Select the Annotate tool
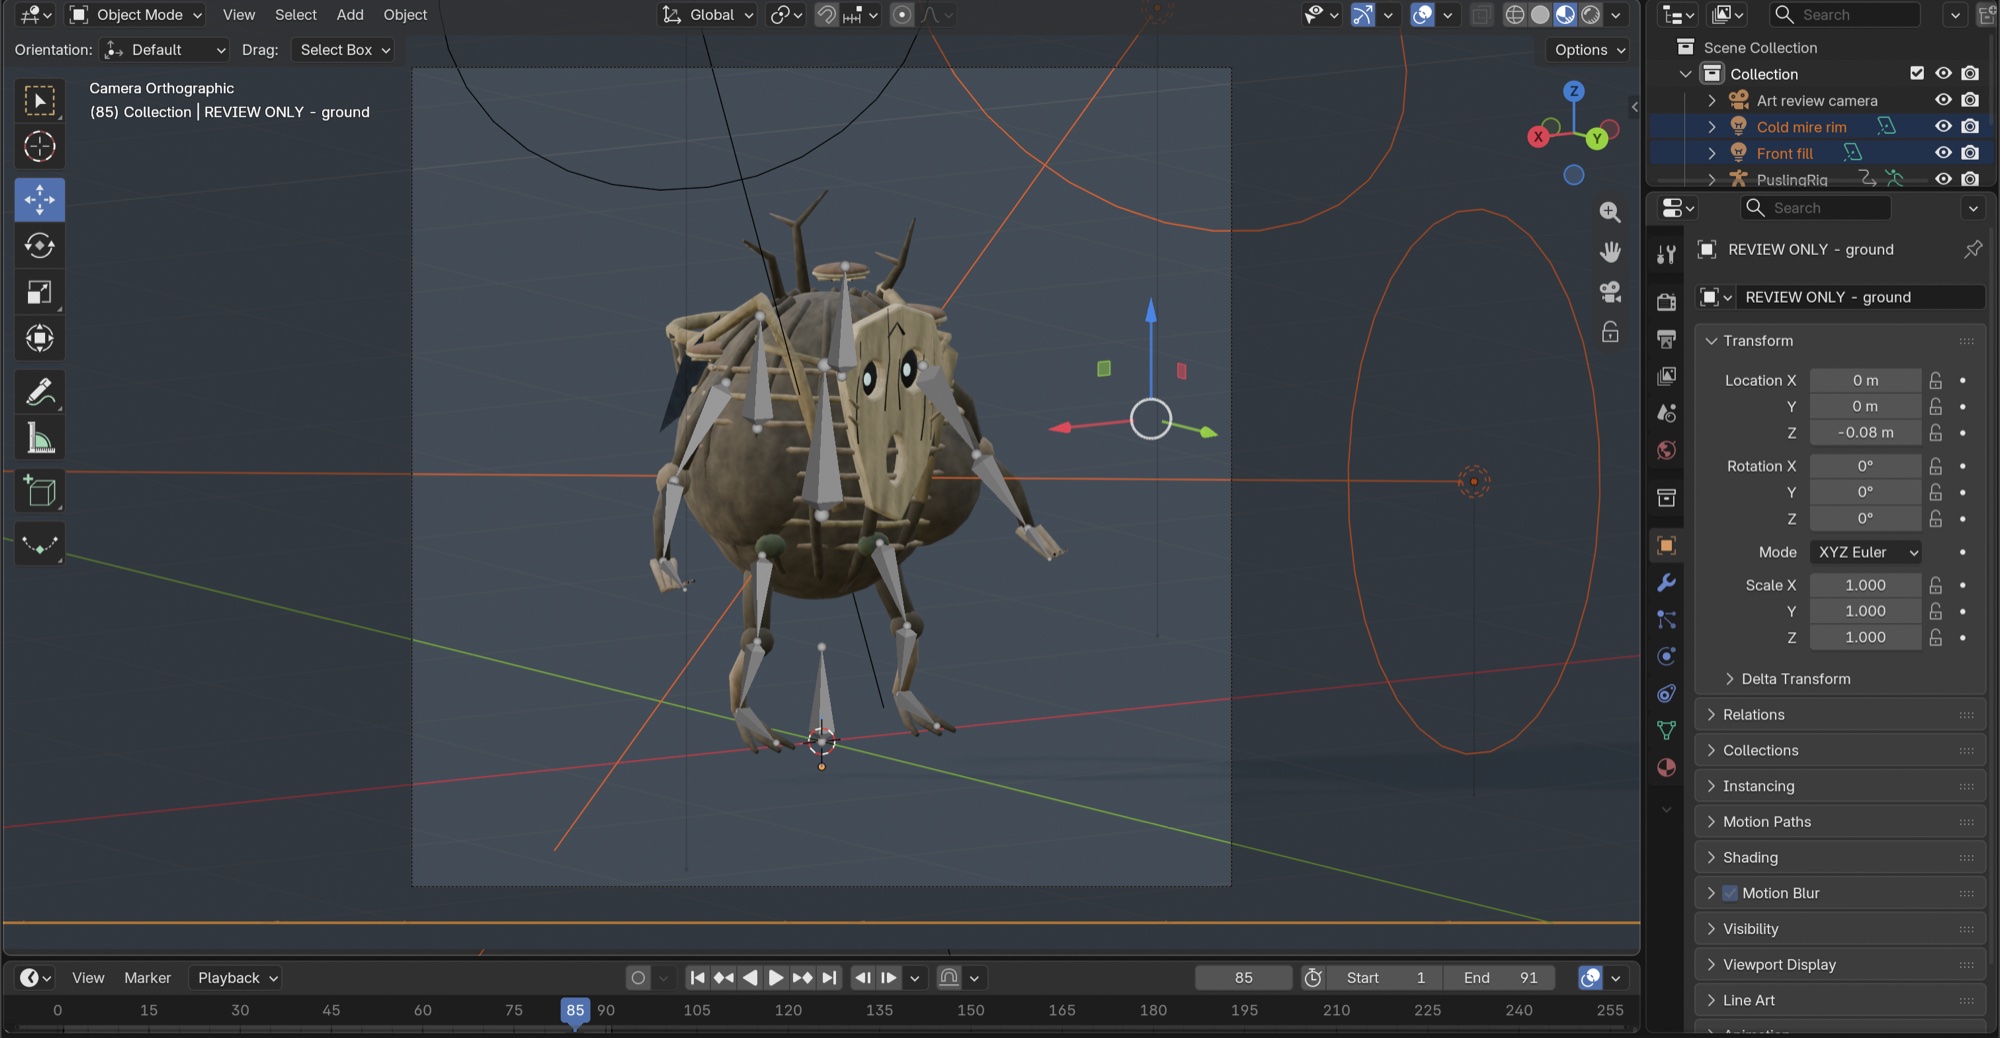The image size is (2000, 1038). pyautogui.click(x=40, y=392)
